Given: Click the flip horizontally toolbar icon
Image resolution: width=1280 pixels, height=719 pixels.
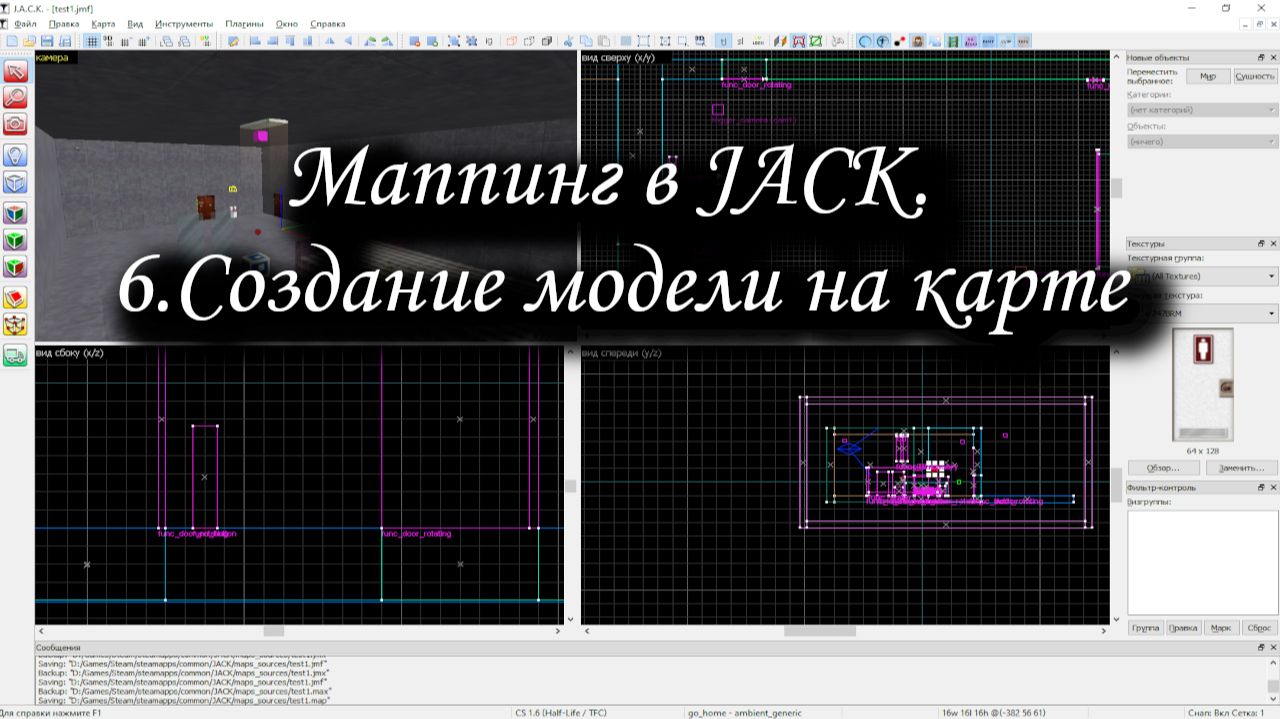Looking at the screenshot, I should pos(330,41).
